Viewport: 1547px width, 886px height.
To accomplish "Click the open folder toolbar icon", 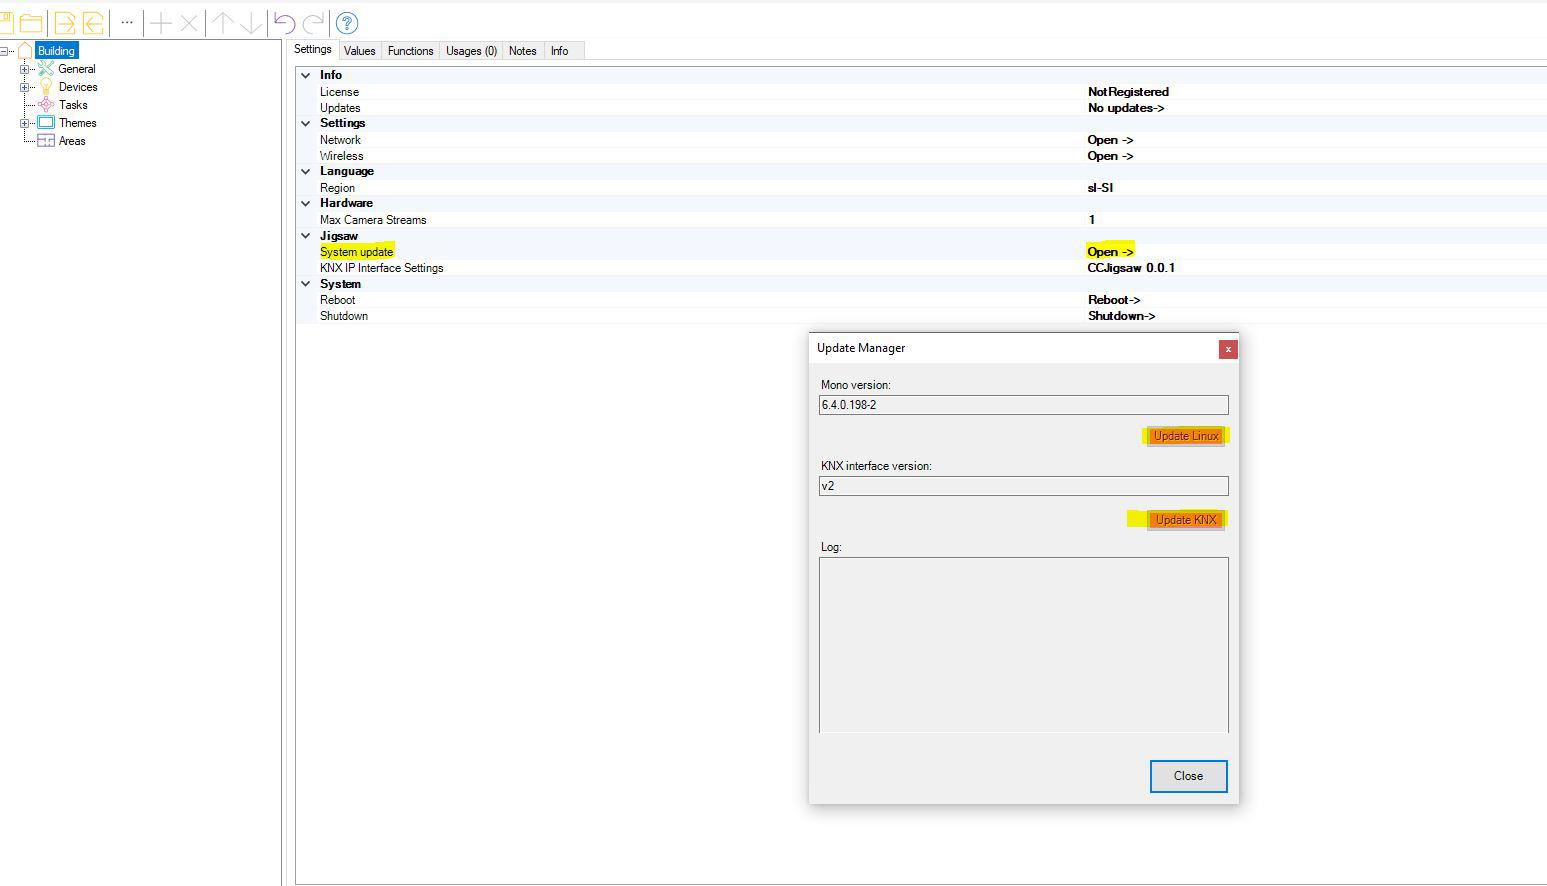I will 31,23.
